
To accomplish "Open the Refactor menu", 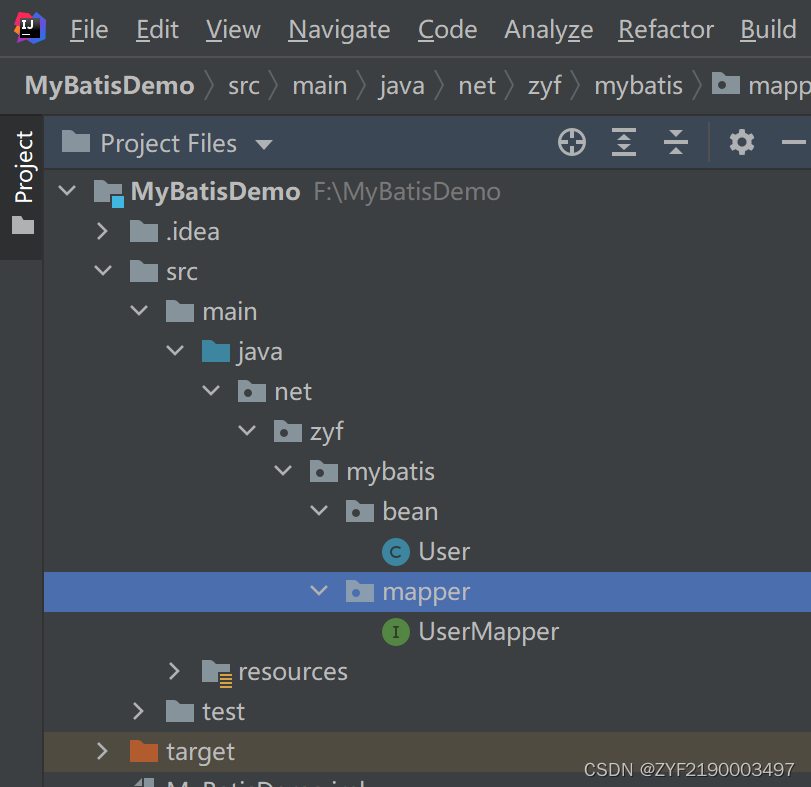I will tap(666, 29).
